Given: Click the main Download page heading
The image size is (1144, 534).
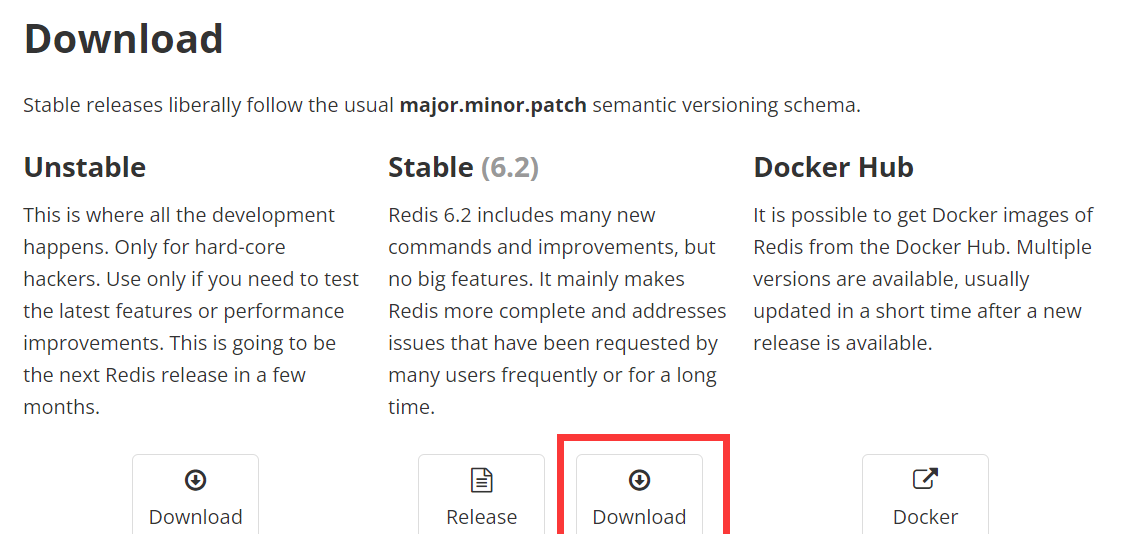Looking at the screenshot, I should click(123, 39).
